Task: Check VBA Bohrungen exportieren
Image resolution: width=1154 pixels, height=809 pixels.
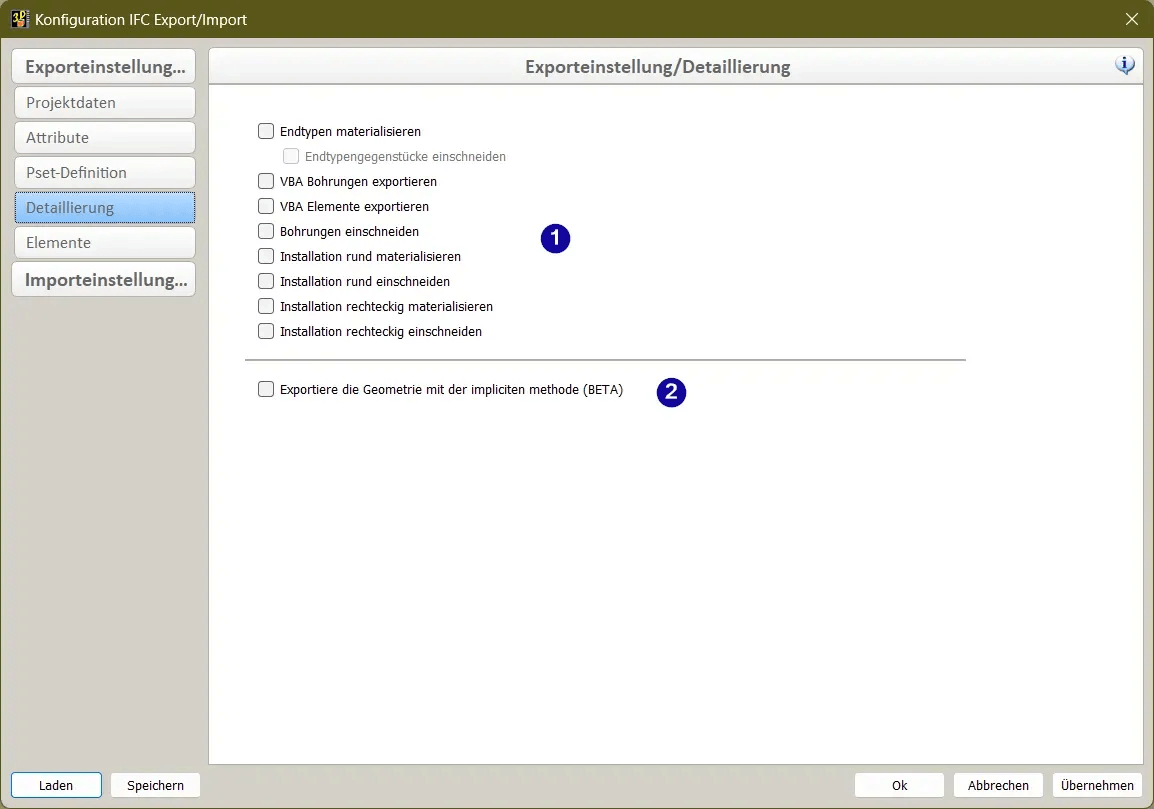Action: (x=266, y=181)
